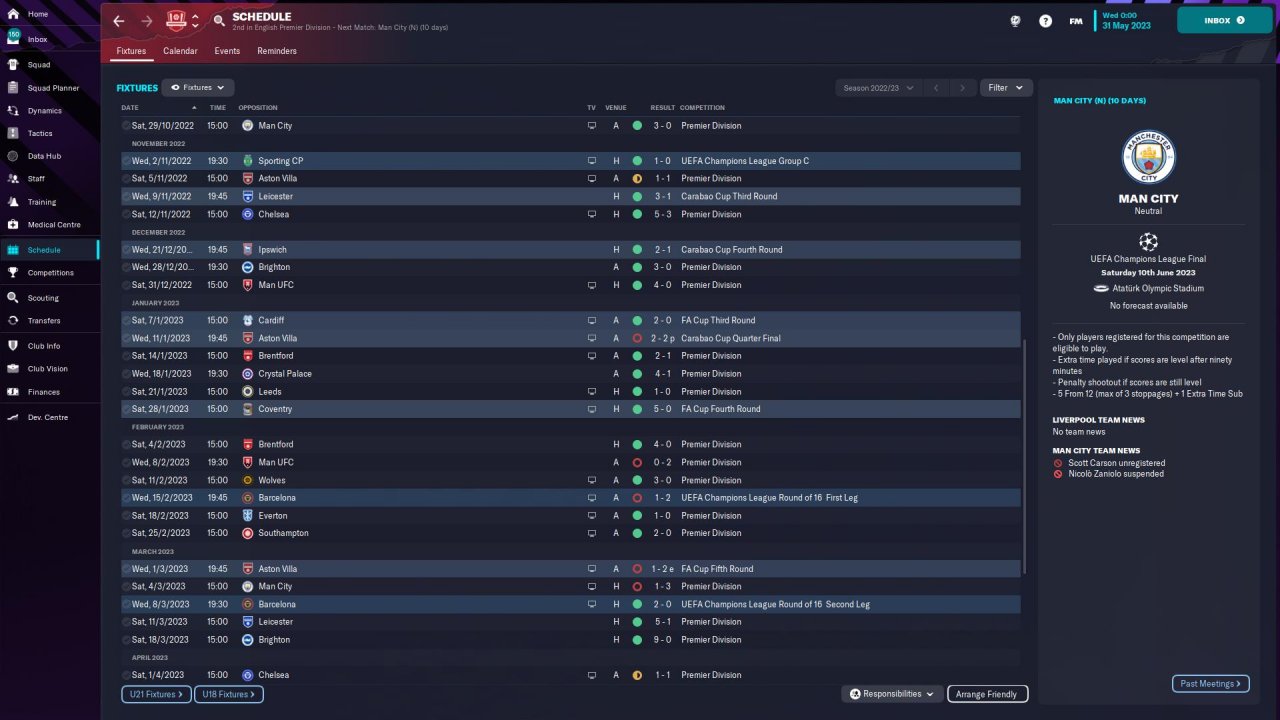
Task: Tick the circle for the Wolves fixture
Action: pos(126,480)
